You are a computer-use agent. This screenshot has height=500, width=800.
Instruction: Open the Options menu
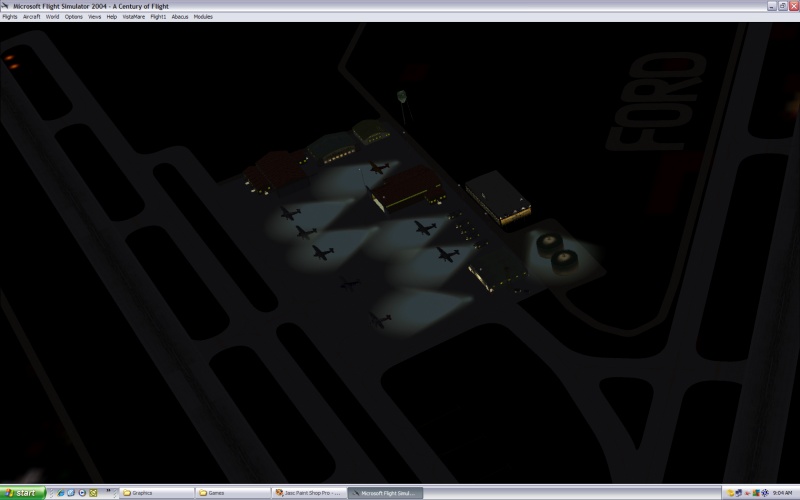73,17
